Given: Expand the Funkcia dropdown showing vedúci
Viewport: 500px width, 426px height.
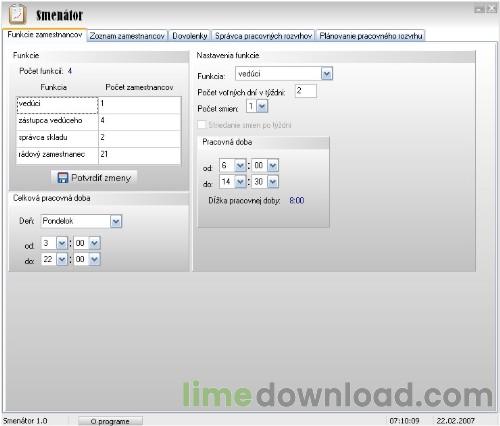Looking at the screenshot, I should coord(327,74).
